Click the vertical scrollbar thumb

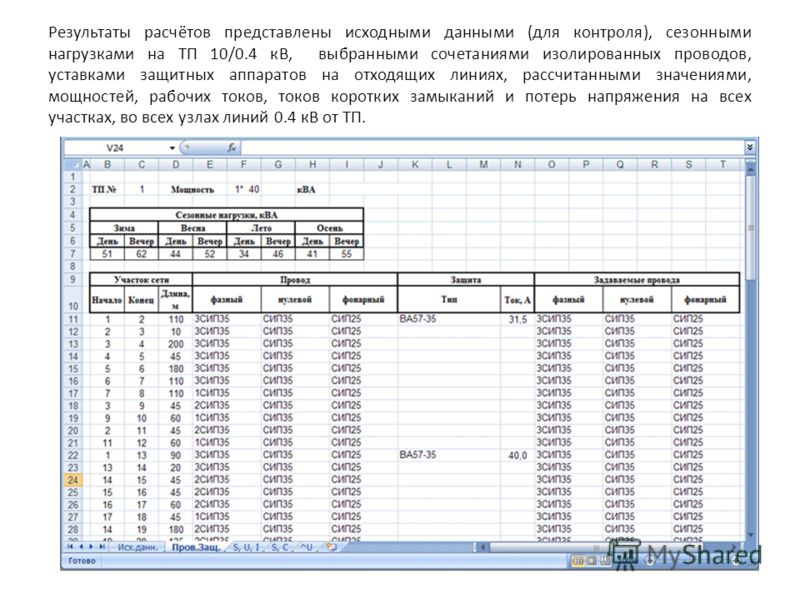click(x=750, y=227)
